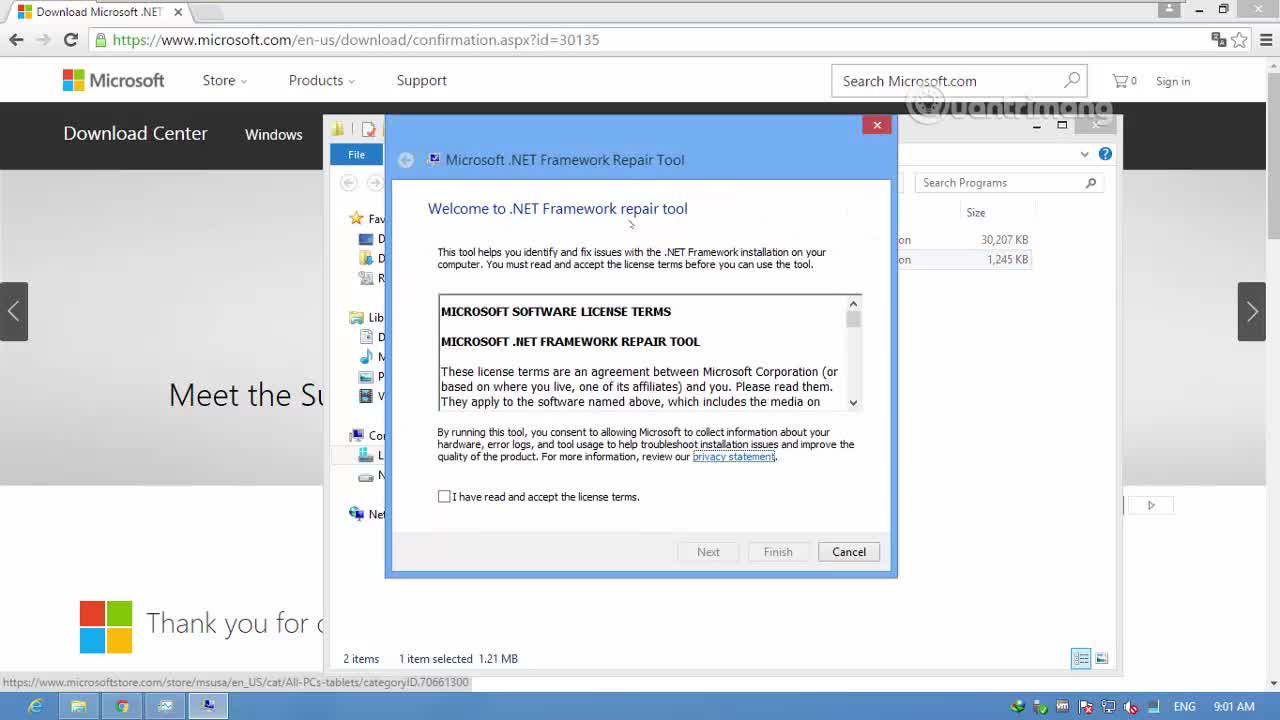Open the Products dropdown menu
The width and height of the screenshot is (1280, 720).
point(322,80)
